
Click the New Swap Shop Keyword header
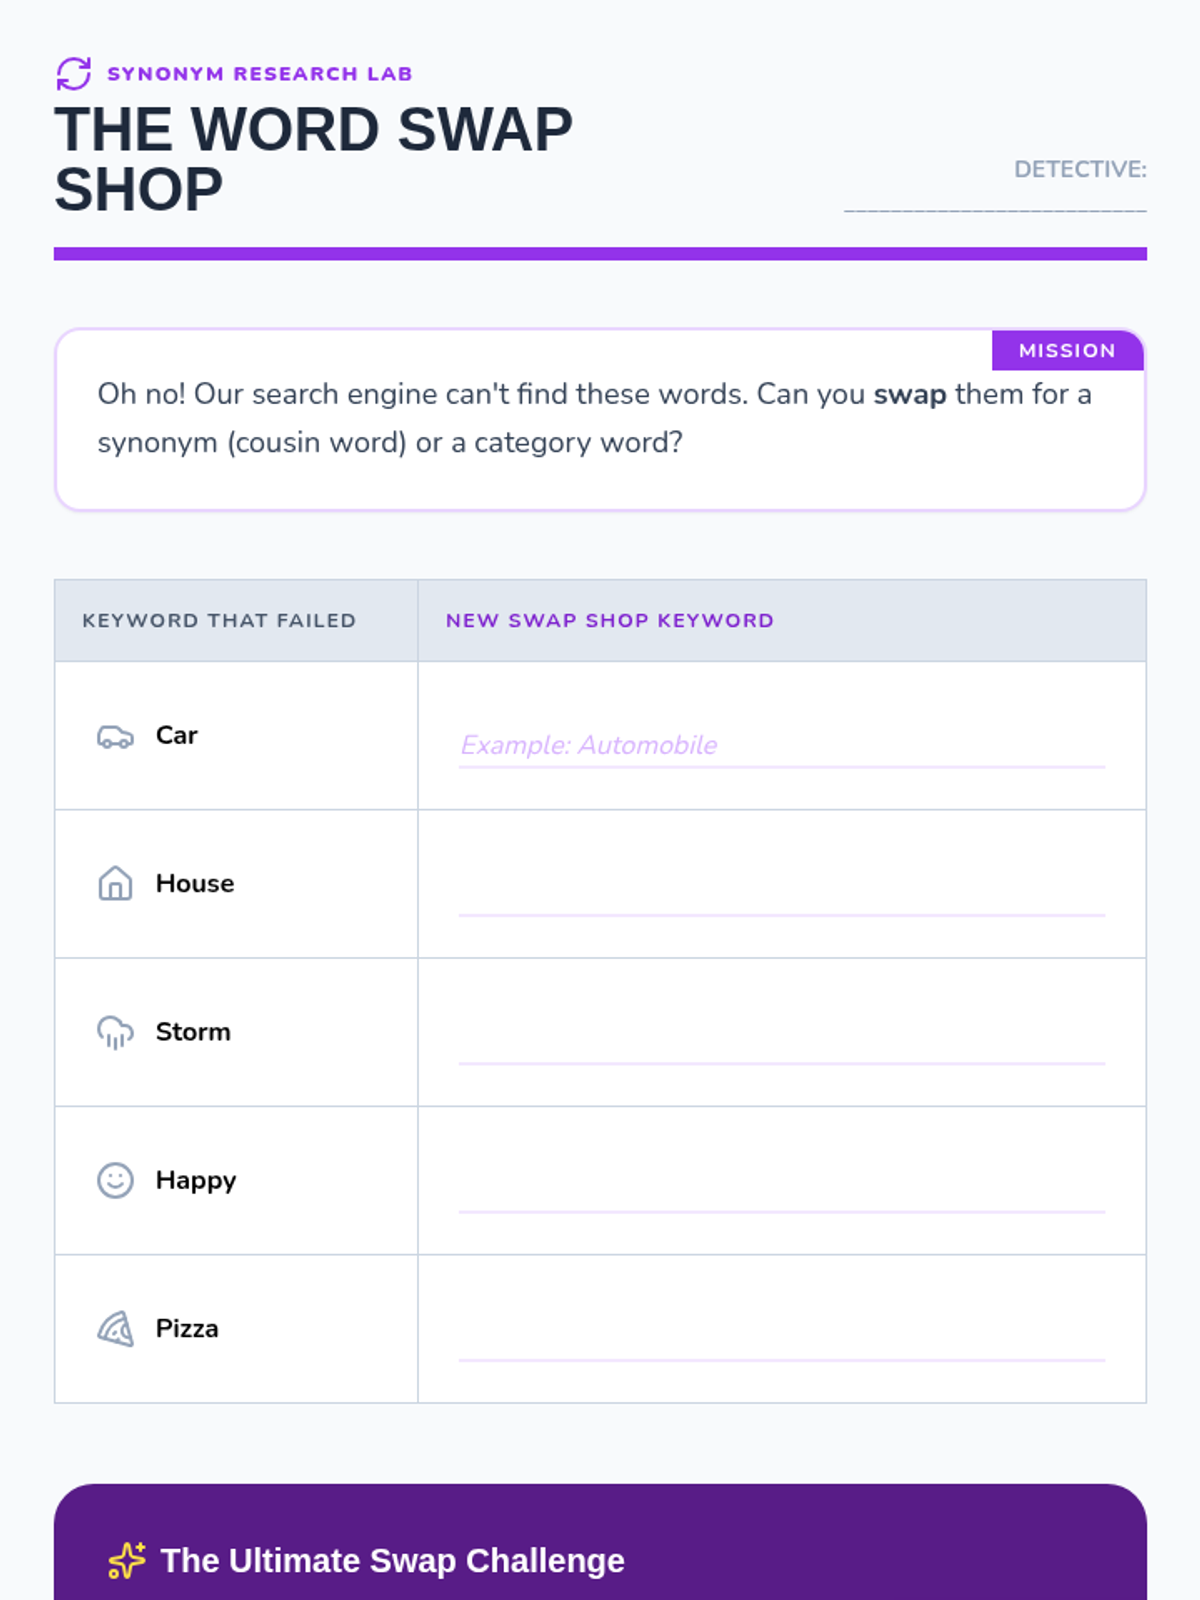click(609, 621)
